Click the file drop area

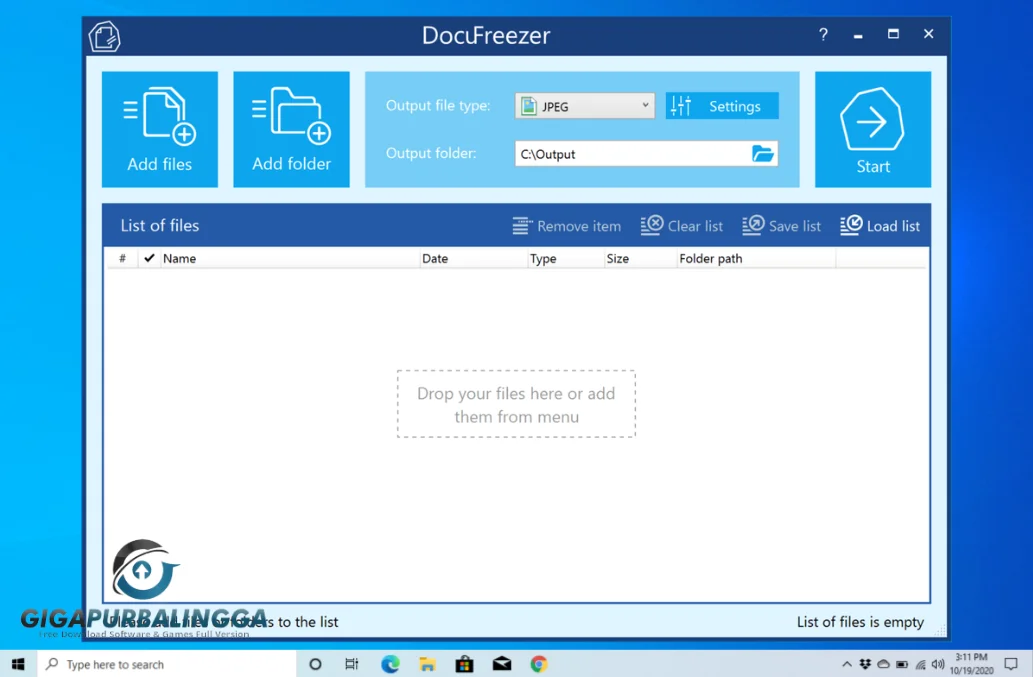[x=516, y=404]
